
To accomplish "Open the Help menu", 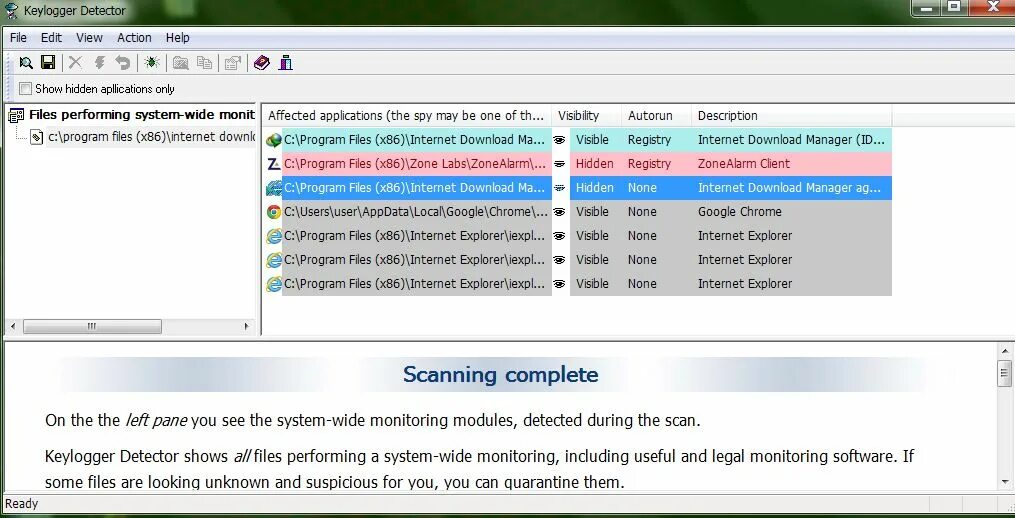I will (177, 38).
